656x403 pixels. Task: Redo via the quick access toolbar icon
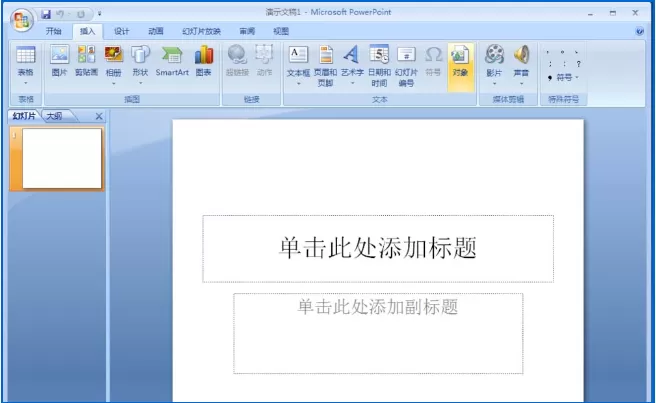[x=81, y=14]
